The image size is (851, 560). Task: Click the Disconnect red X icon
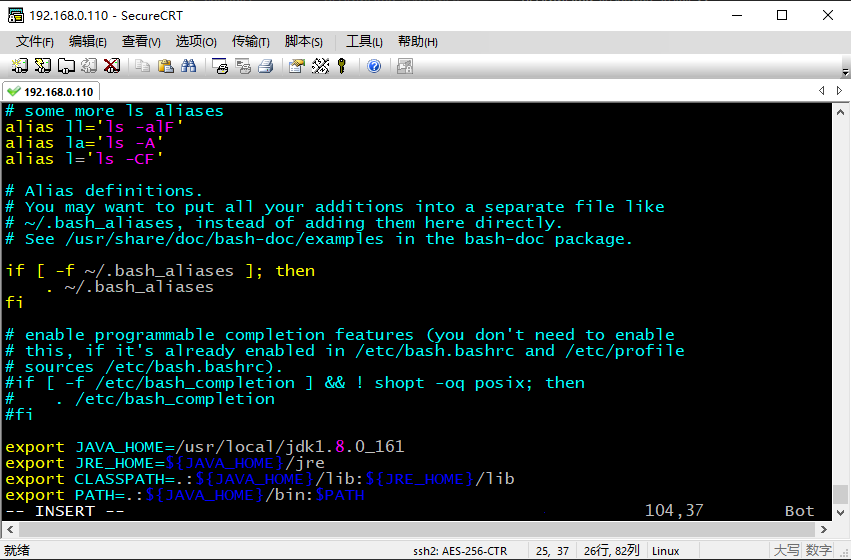point(112,66)
